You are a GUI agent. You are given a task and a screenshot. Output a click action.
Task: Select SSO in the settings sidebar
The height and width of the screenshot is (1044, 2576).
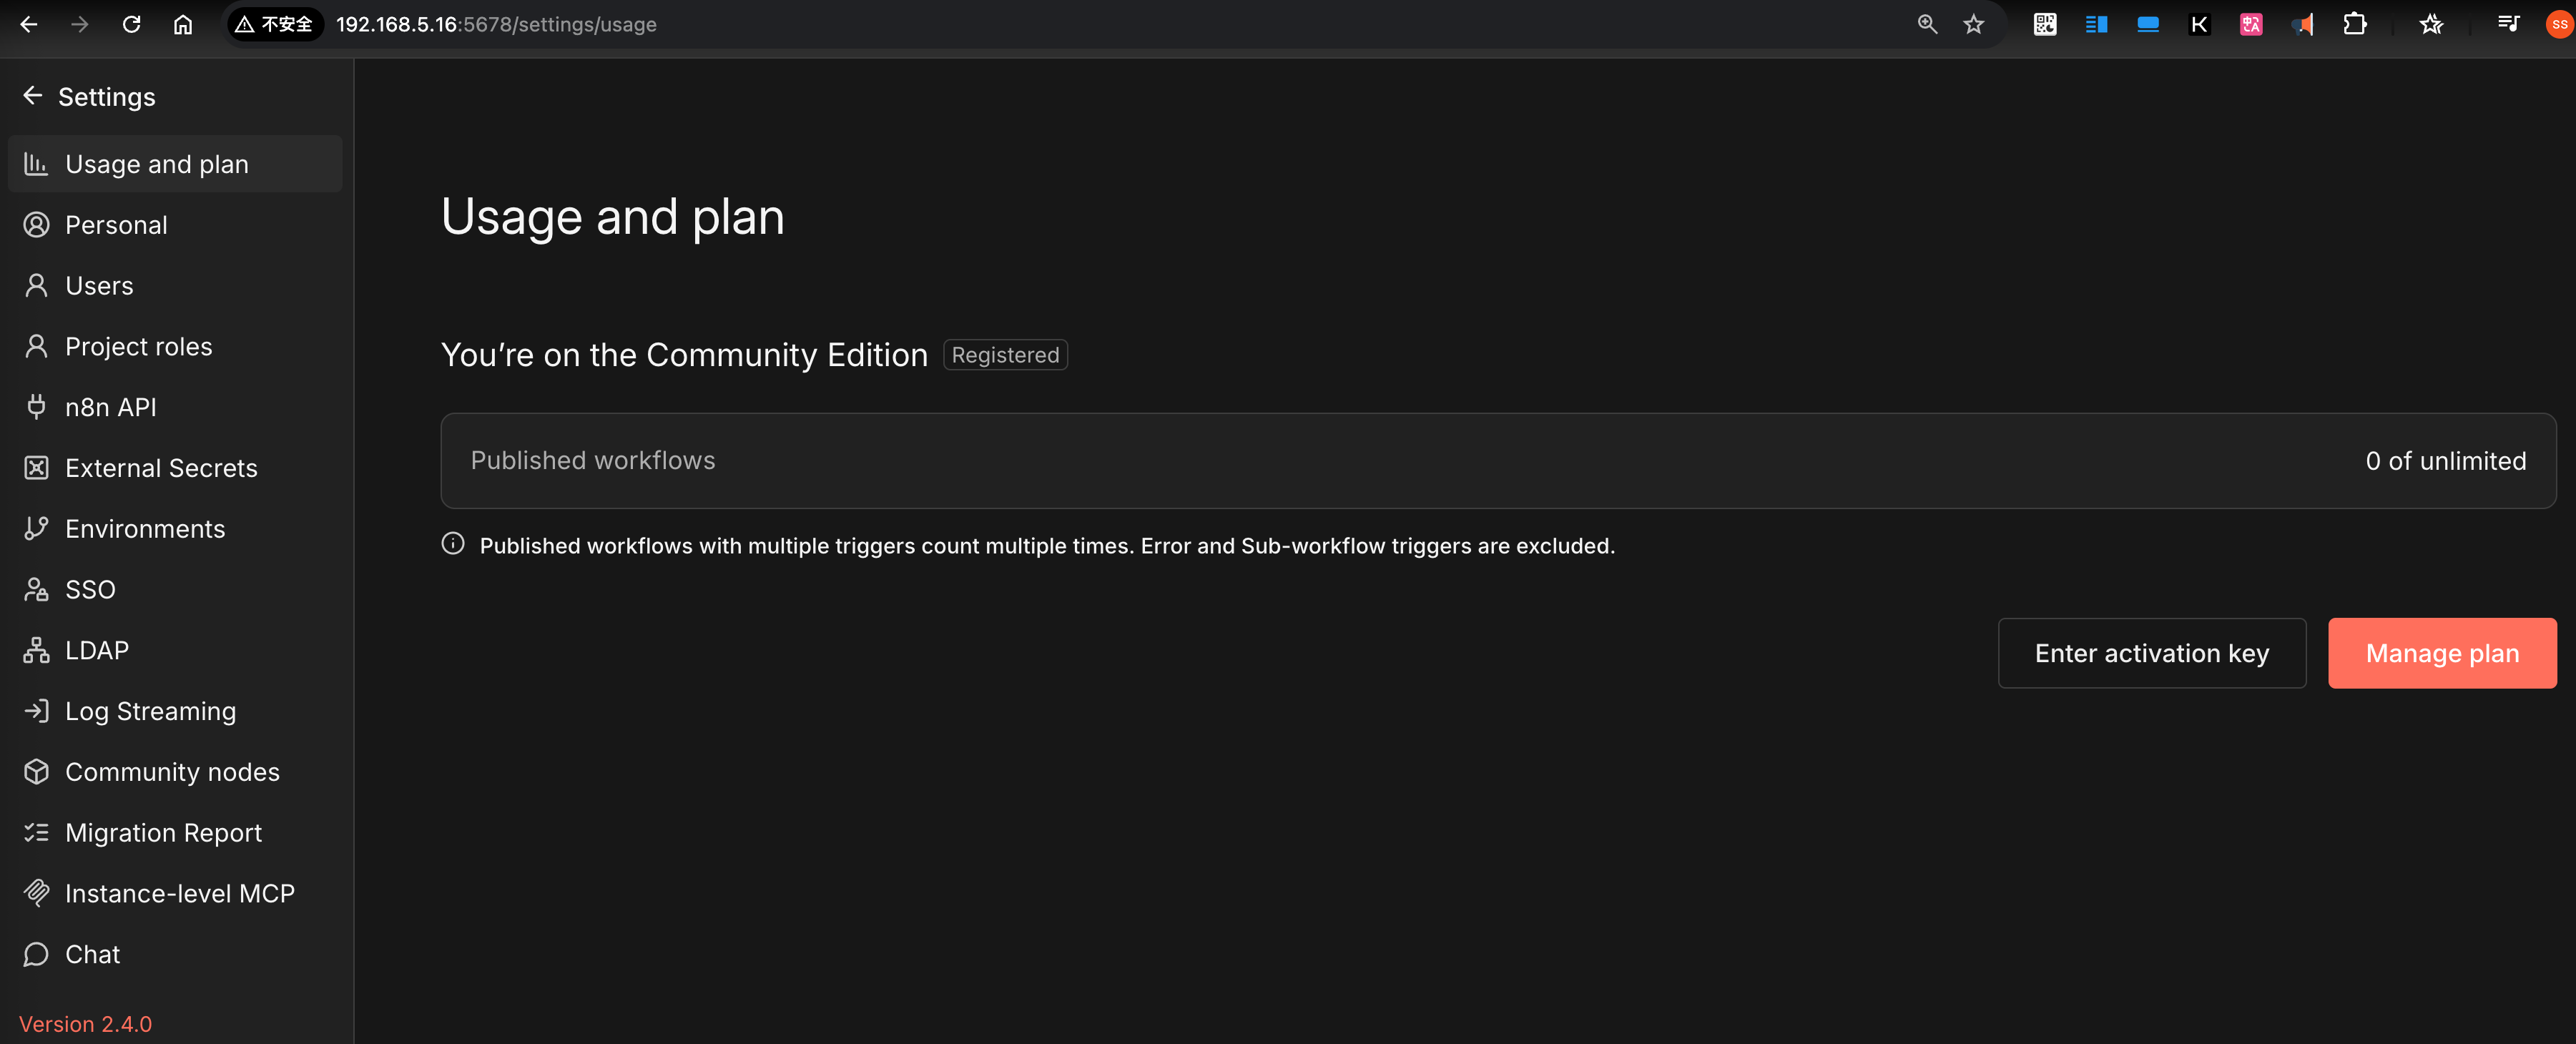pyautogui.click(x=90, y=590)
